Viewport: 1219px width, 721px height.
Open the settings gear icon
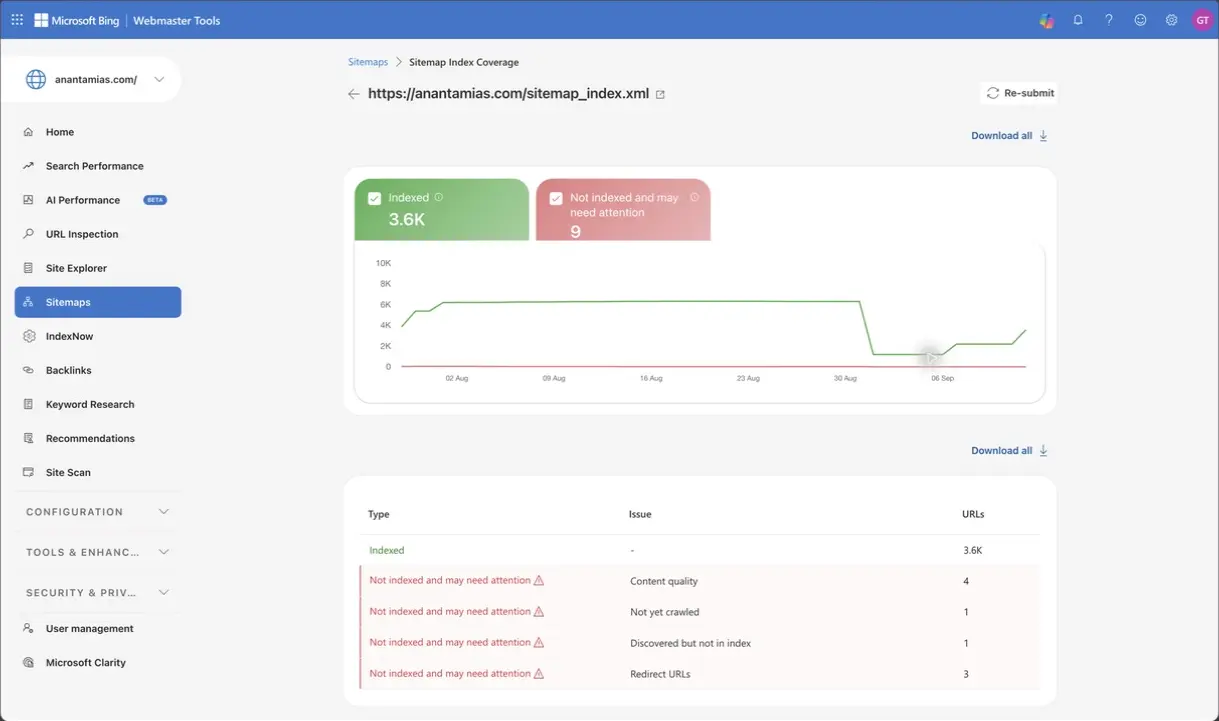click(1171, 20)
